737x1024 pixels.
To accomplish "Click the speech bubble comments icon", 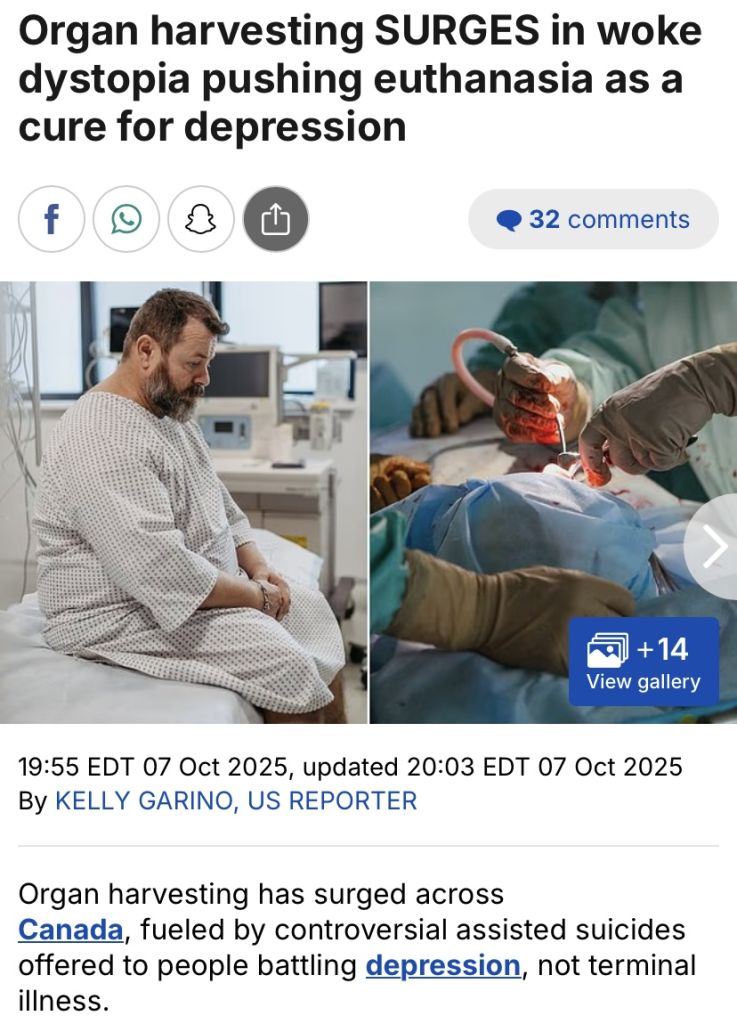I will click(x=509, y=221).
